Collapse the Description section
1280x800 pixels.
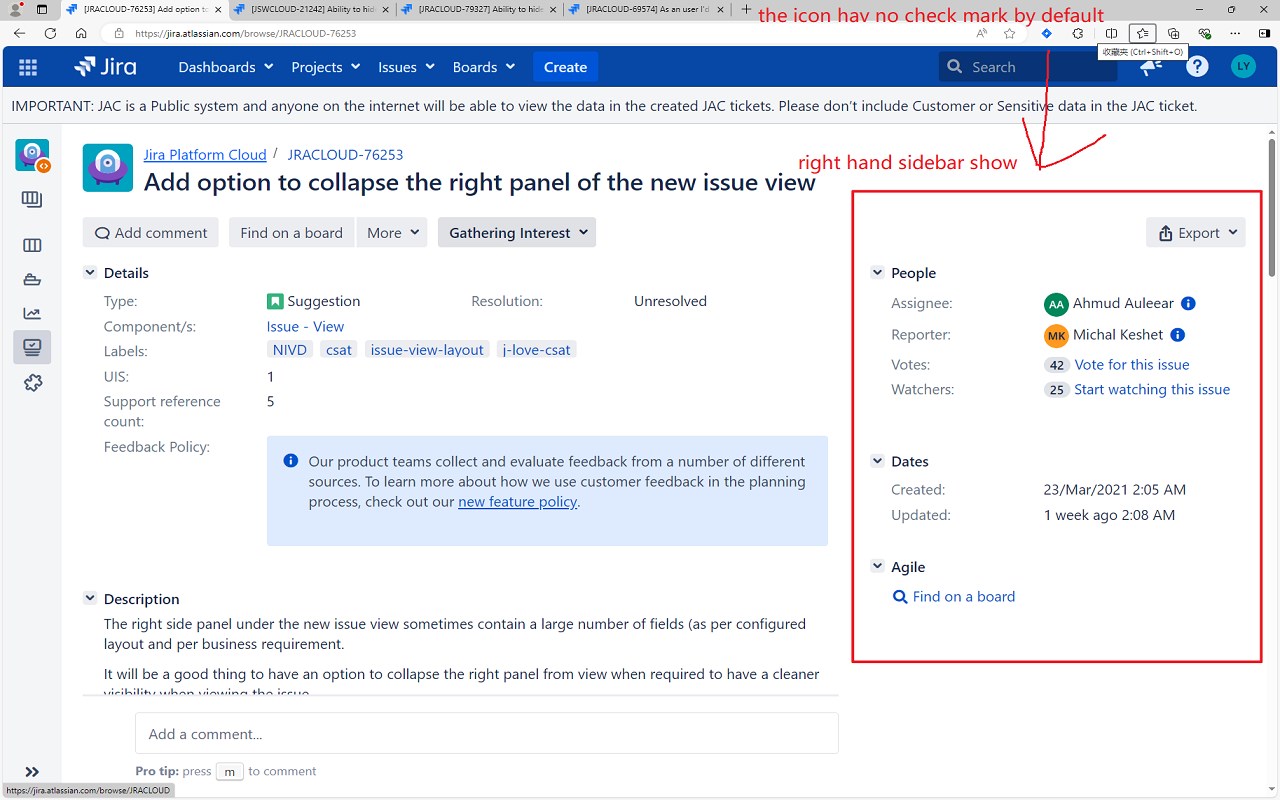(90, 599)
